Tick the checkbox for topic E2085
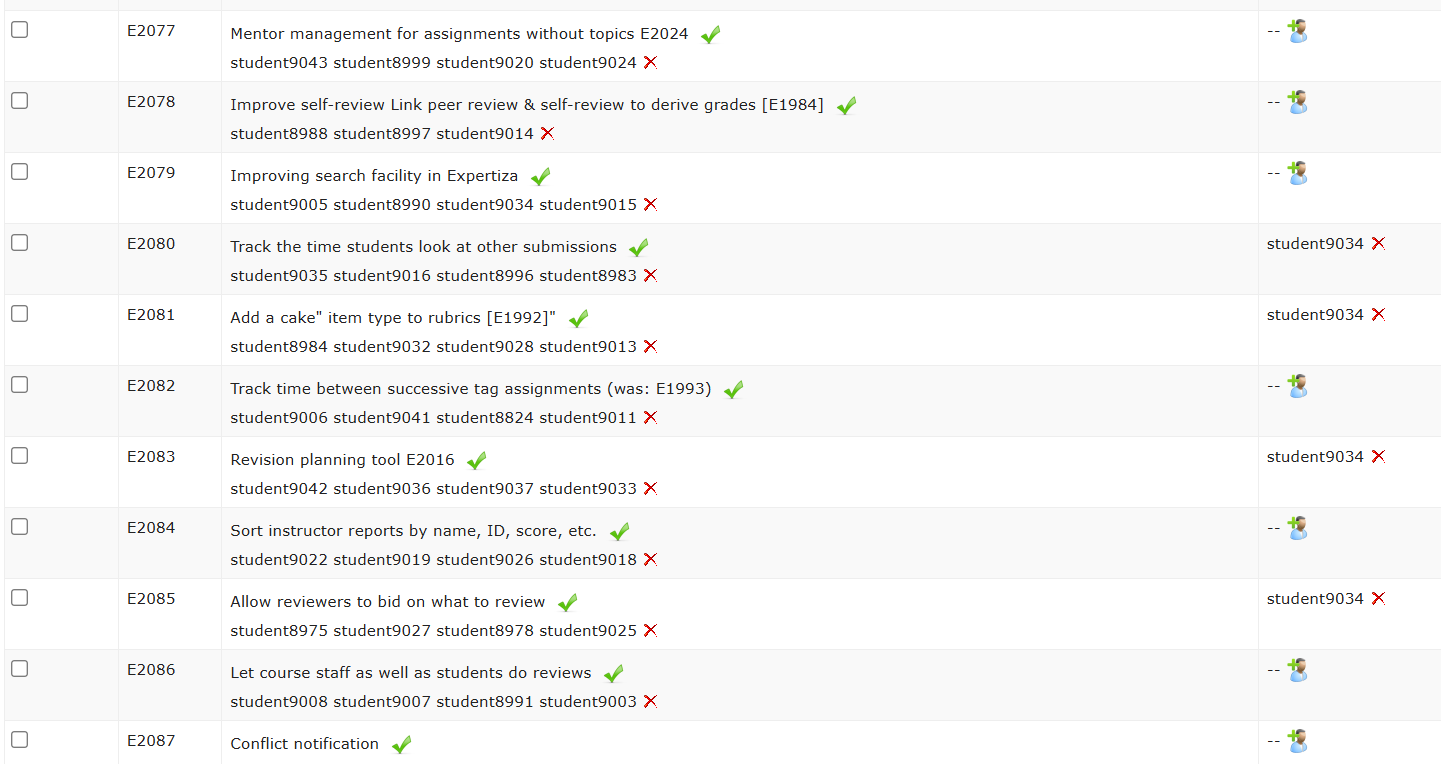Viewport: 1441px width, 764px height. [x=20, y=598]
